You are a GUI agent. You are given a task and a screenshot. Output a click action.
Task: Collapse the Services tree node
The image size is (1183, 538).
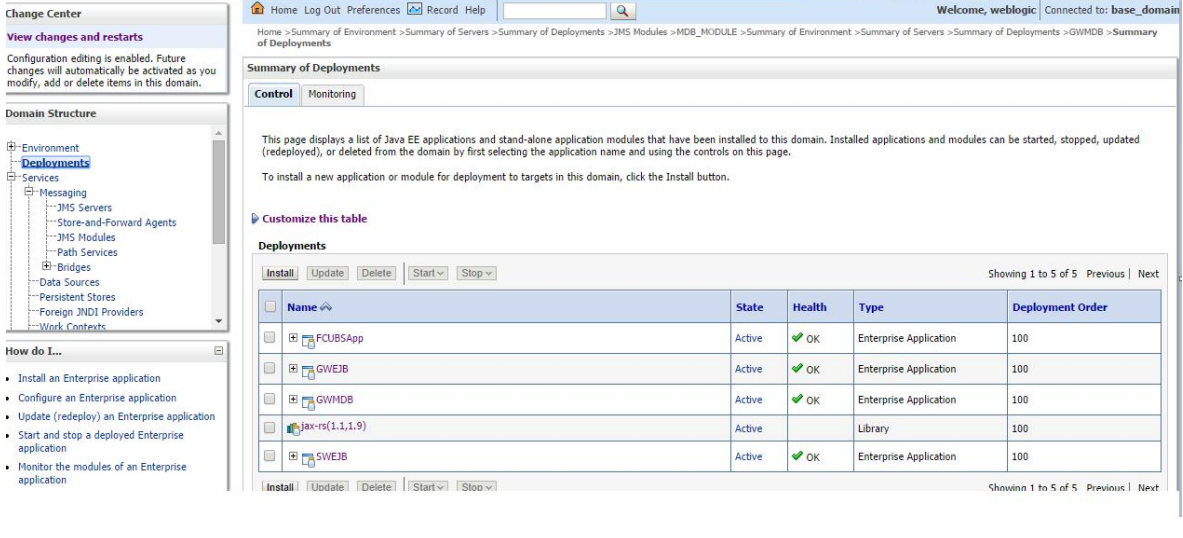(x=11, y=177)
